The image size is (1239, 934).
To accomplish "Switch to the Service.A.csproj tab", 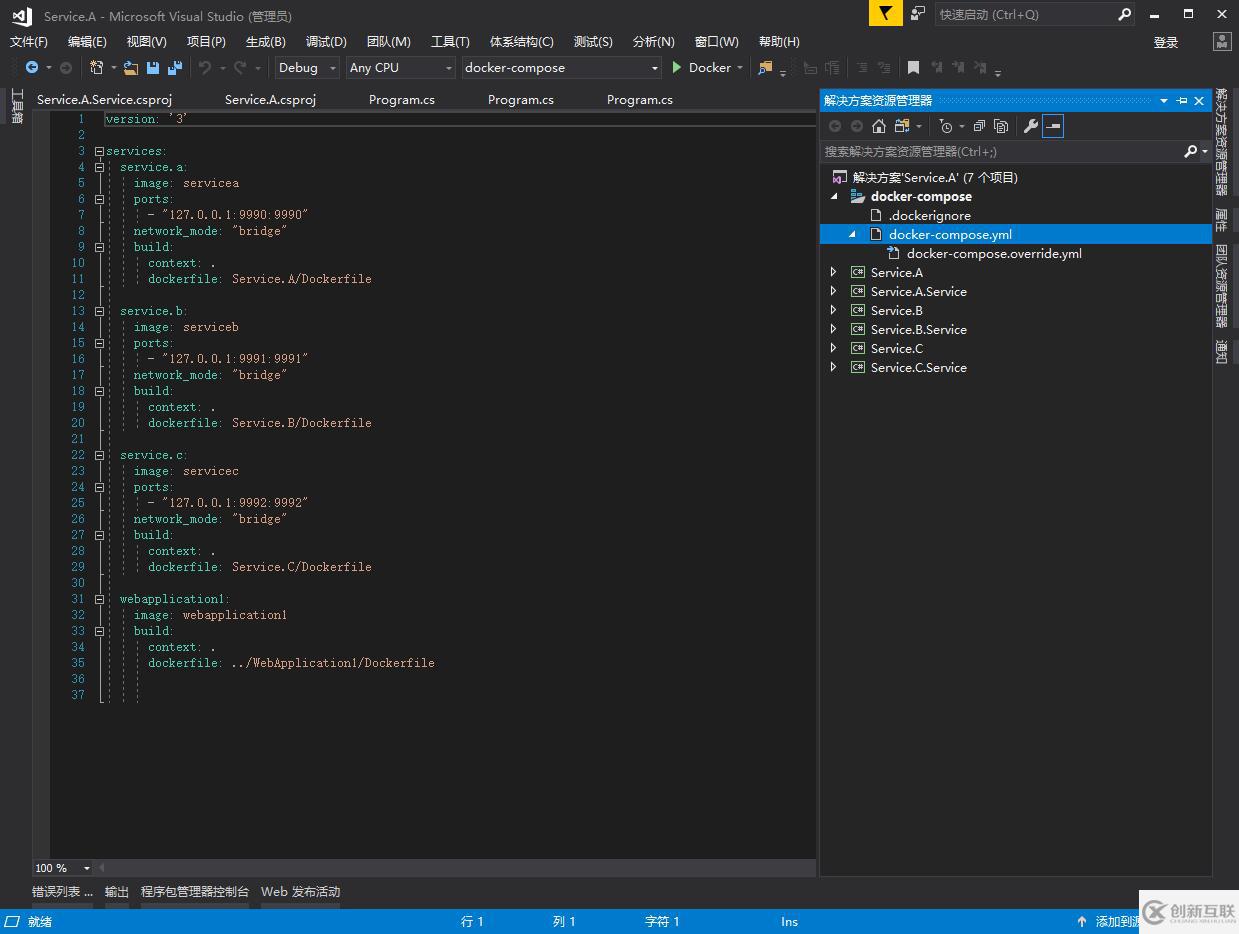I will click(270, 100).
